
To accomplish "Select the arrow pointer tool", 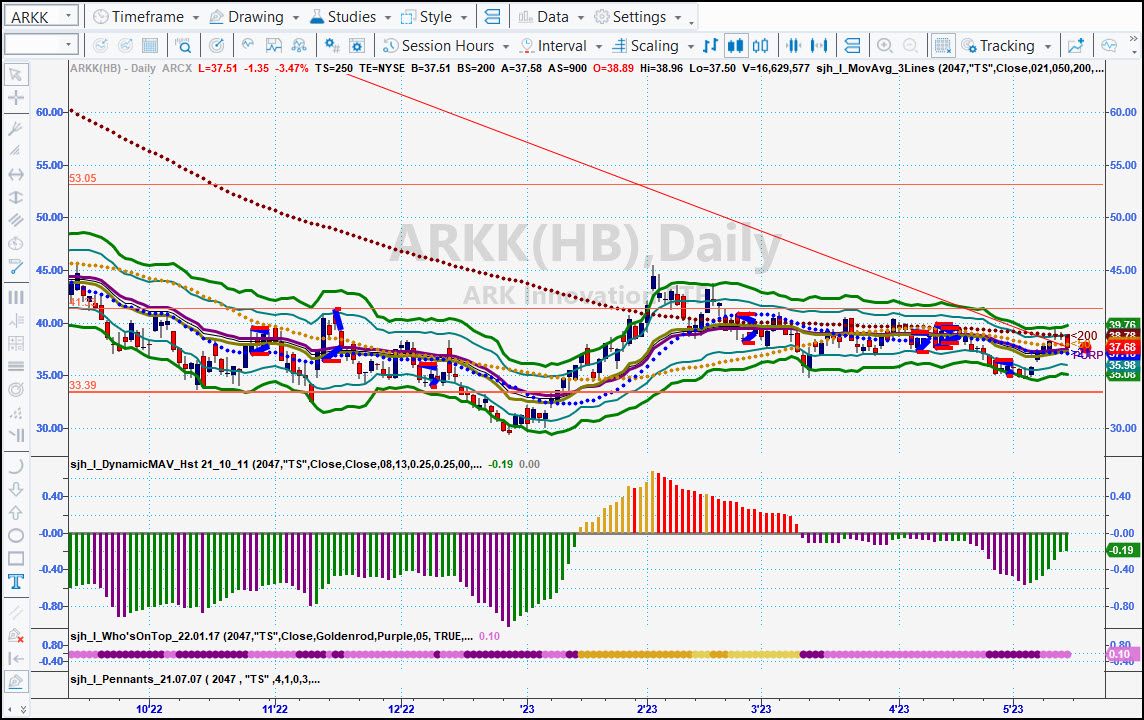I will 15,74.
